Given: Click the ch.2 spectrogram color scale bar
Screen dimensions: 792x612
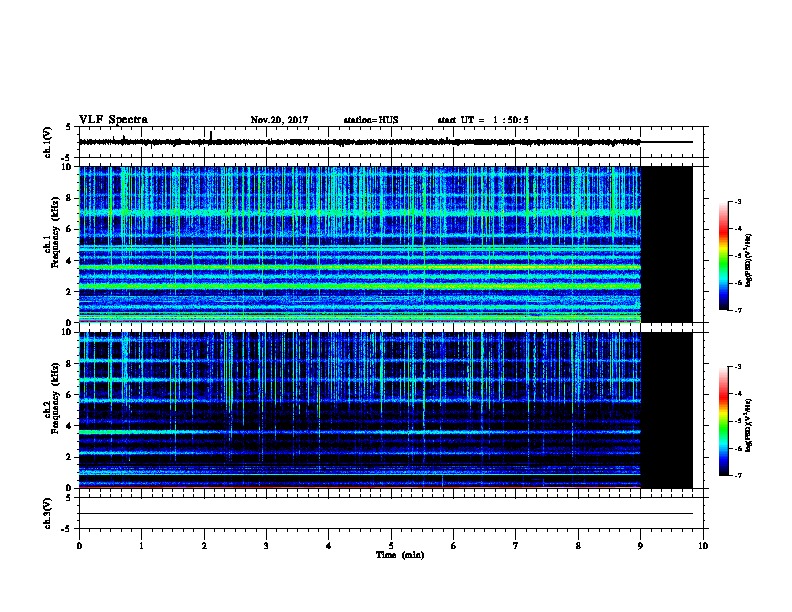Looking at the screenshot, I should (723, 421).
